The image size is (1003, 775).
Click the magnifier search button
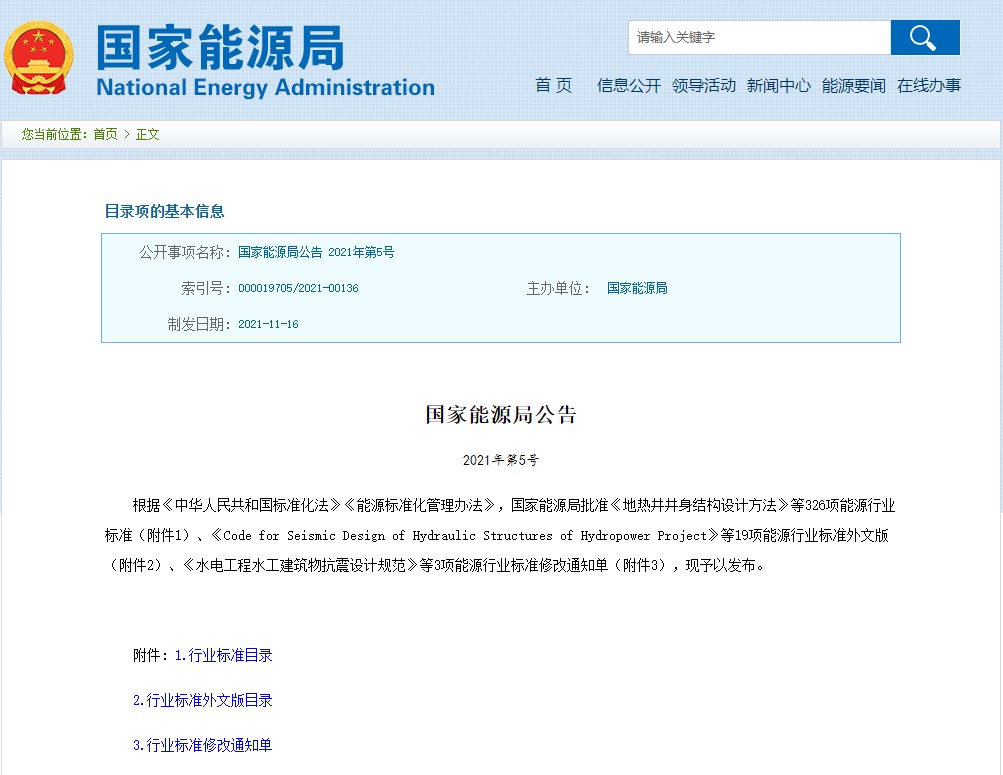tap(924, 38)
